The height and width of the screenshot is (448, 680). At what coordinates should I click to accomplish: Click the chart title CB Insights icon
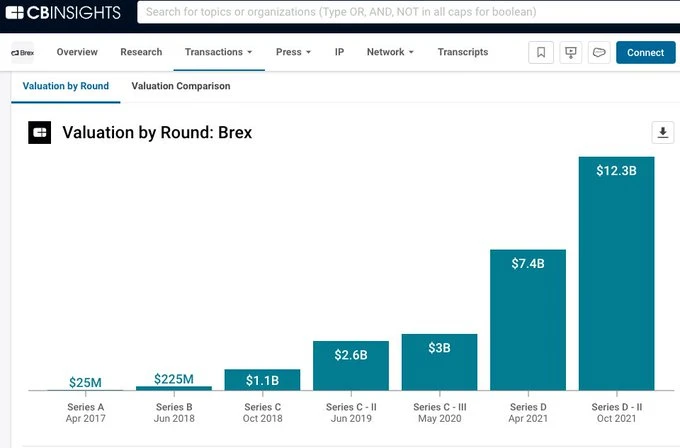pos(39,132)
